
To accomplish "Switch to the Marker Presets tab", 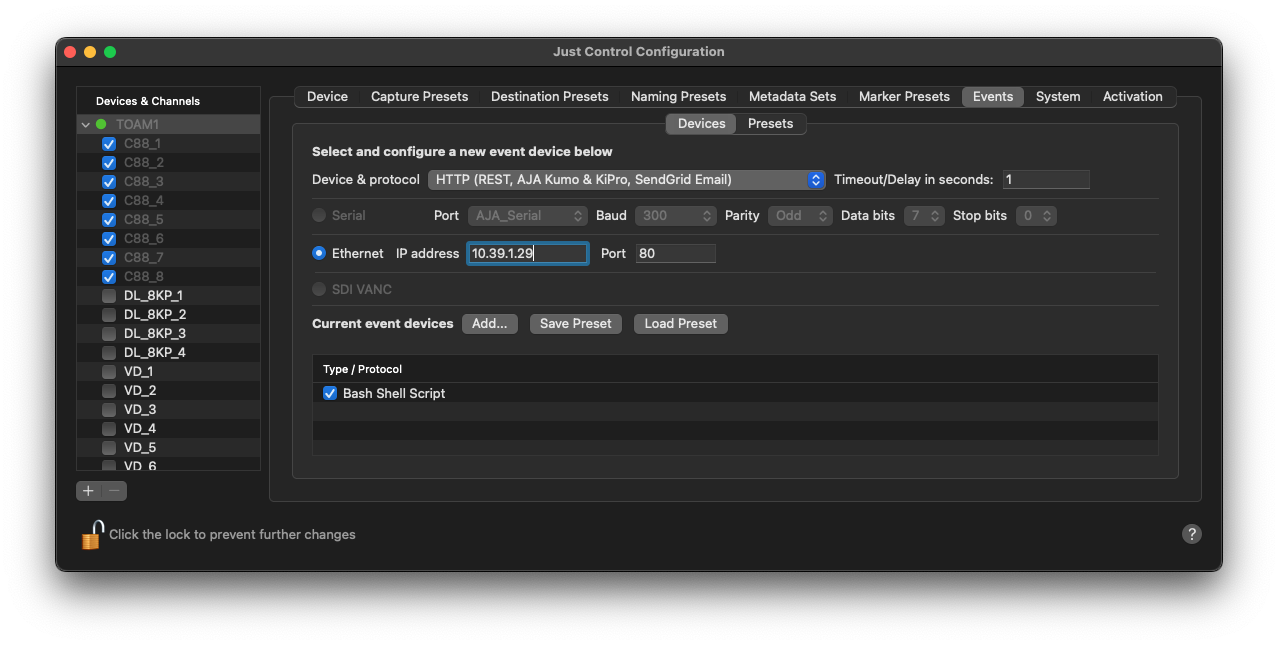I will click(x=904, y=97).
